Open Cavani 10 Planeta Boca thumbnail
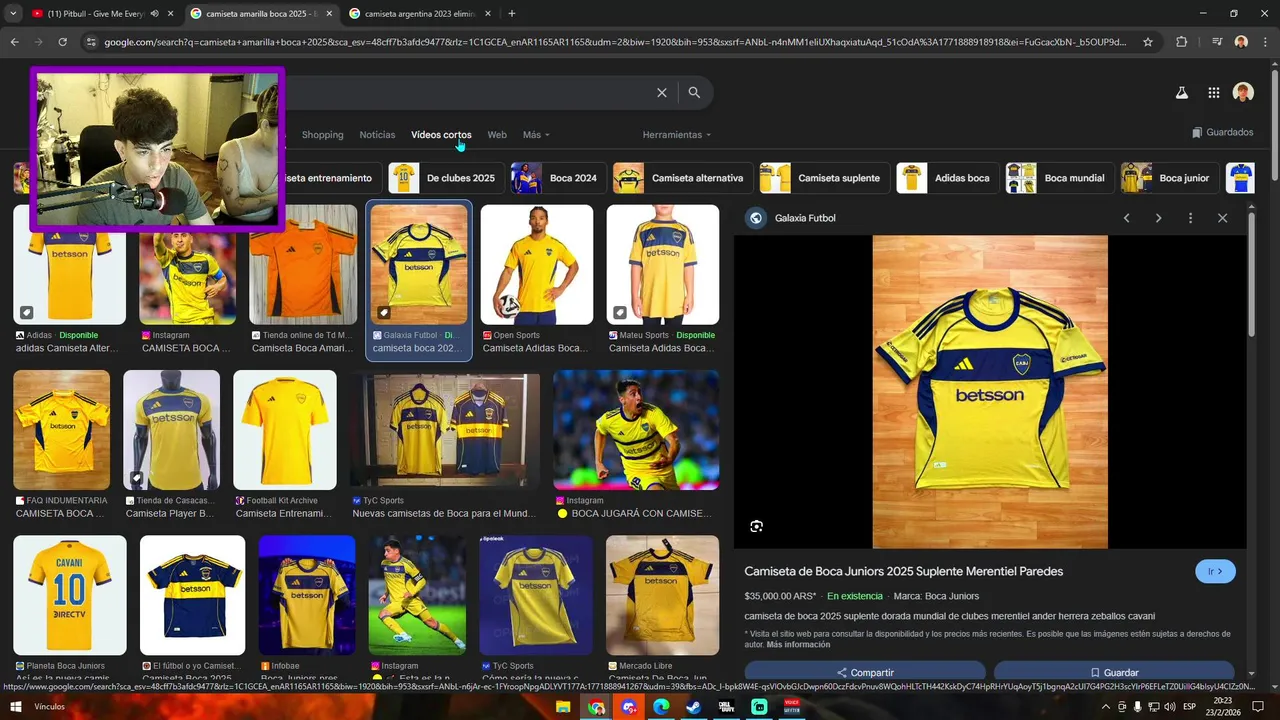 point(70,596)
